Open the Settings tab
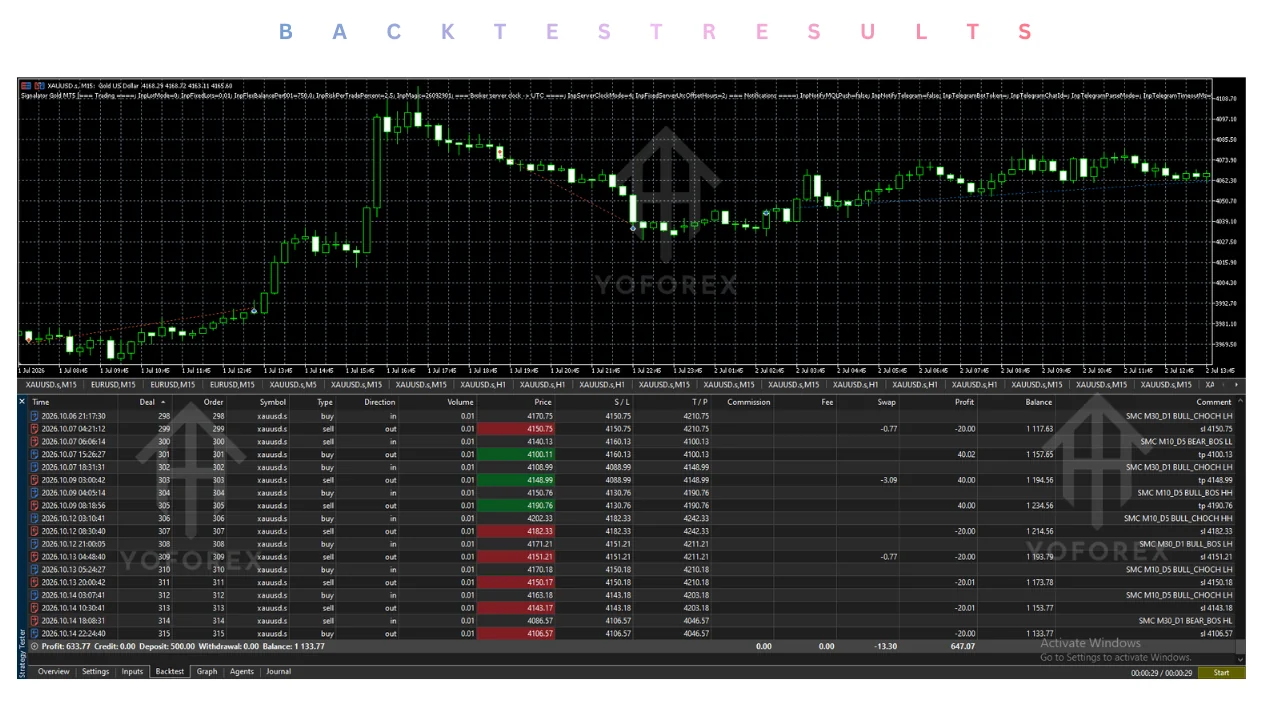The height and width of the screenshot is (720, 1280). [95, 672]
